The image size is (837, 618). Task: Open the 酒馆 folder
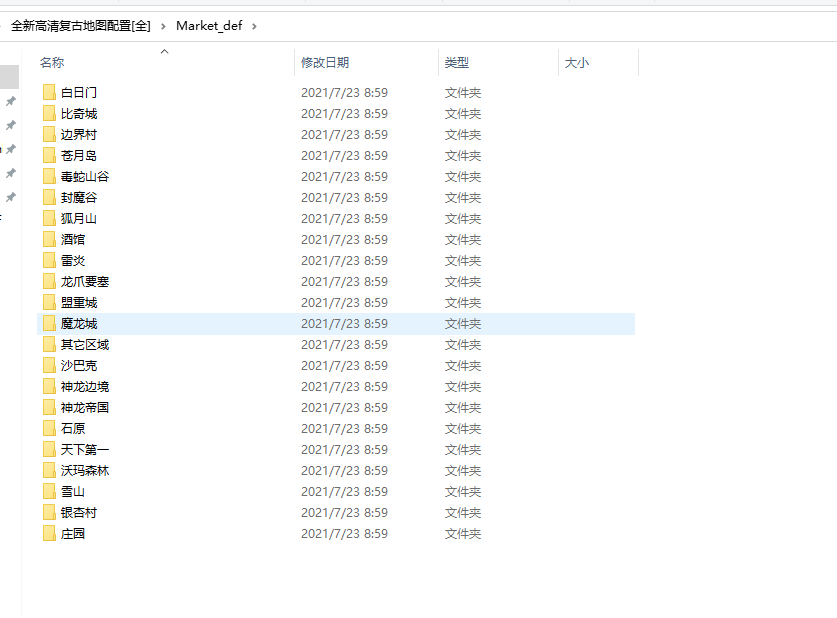tap(69, 239)
